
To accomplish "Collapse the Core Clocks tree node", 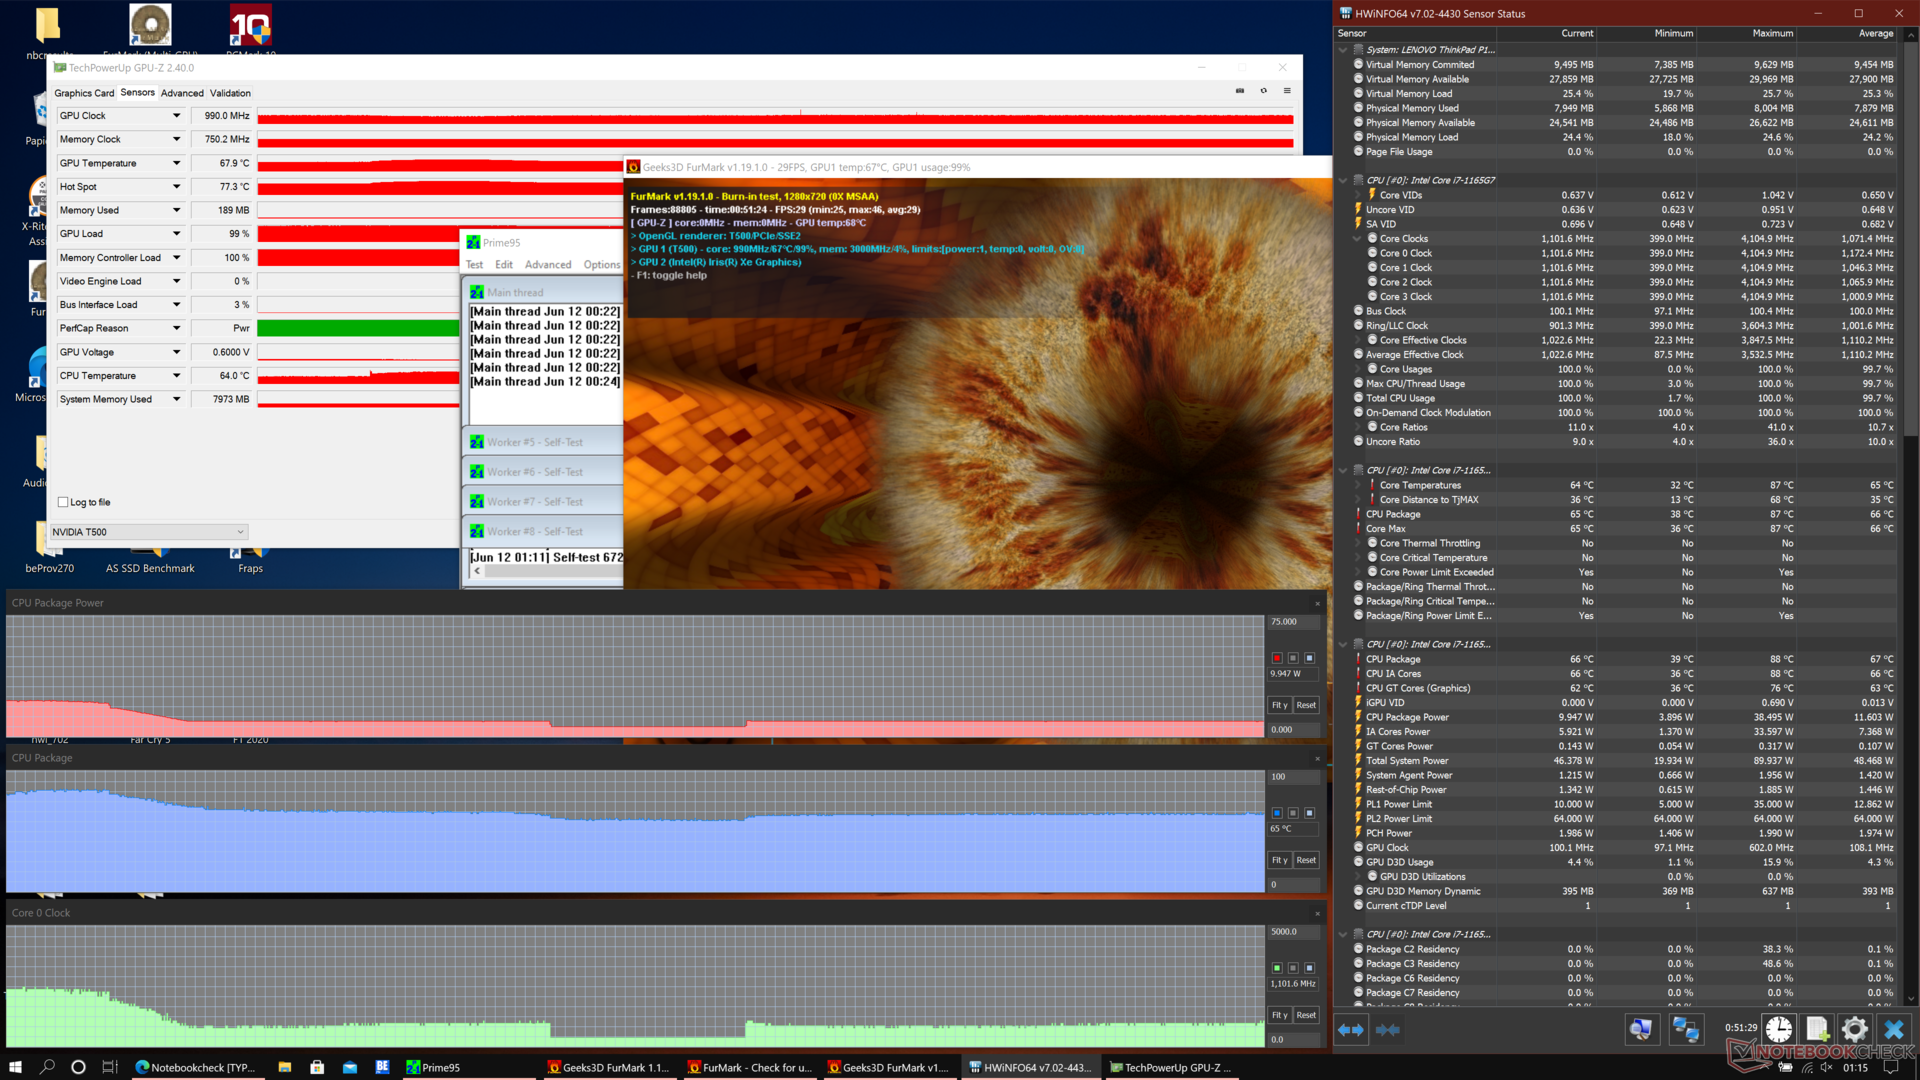I will 1357,239.
